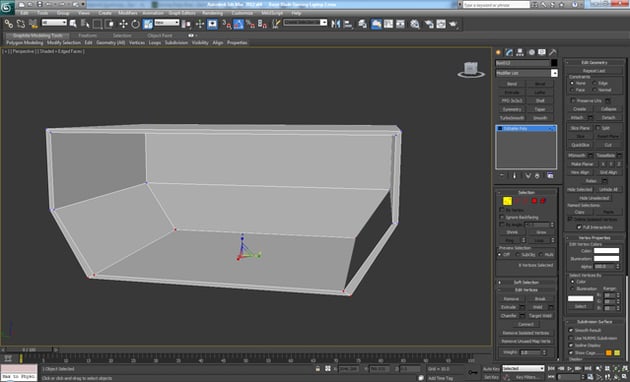The image size is (630, 382).
Task: Open the Modifiers menu
Action: click(128, 13)
